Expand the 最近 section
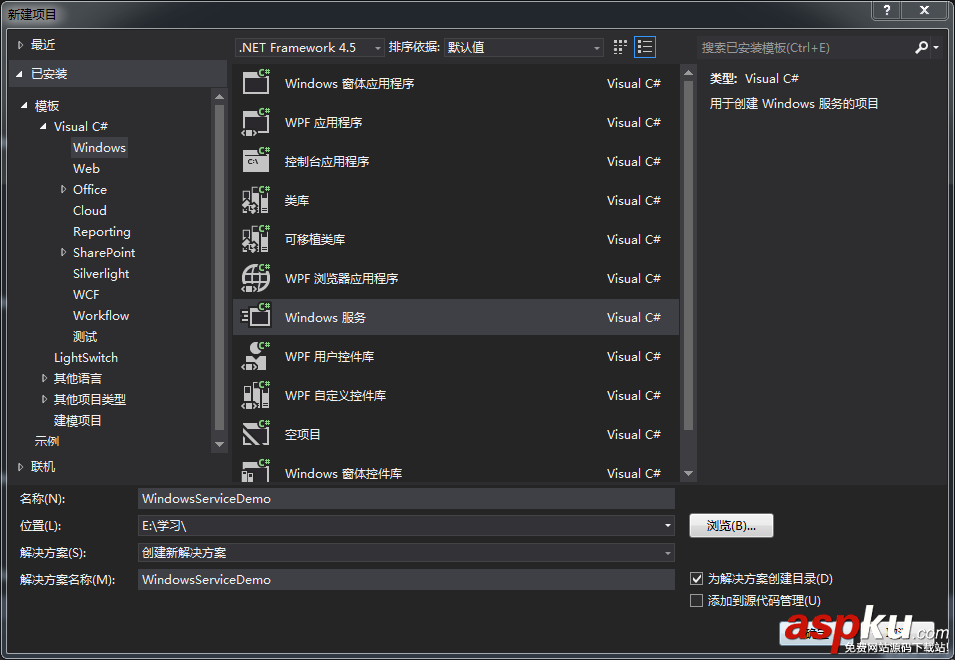Viewport: 955px width, 660px height. pos(21,44)
